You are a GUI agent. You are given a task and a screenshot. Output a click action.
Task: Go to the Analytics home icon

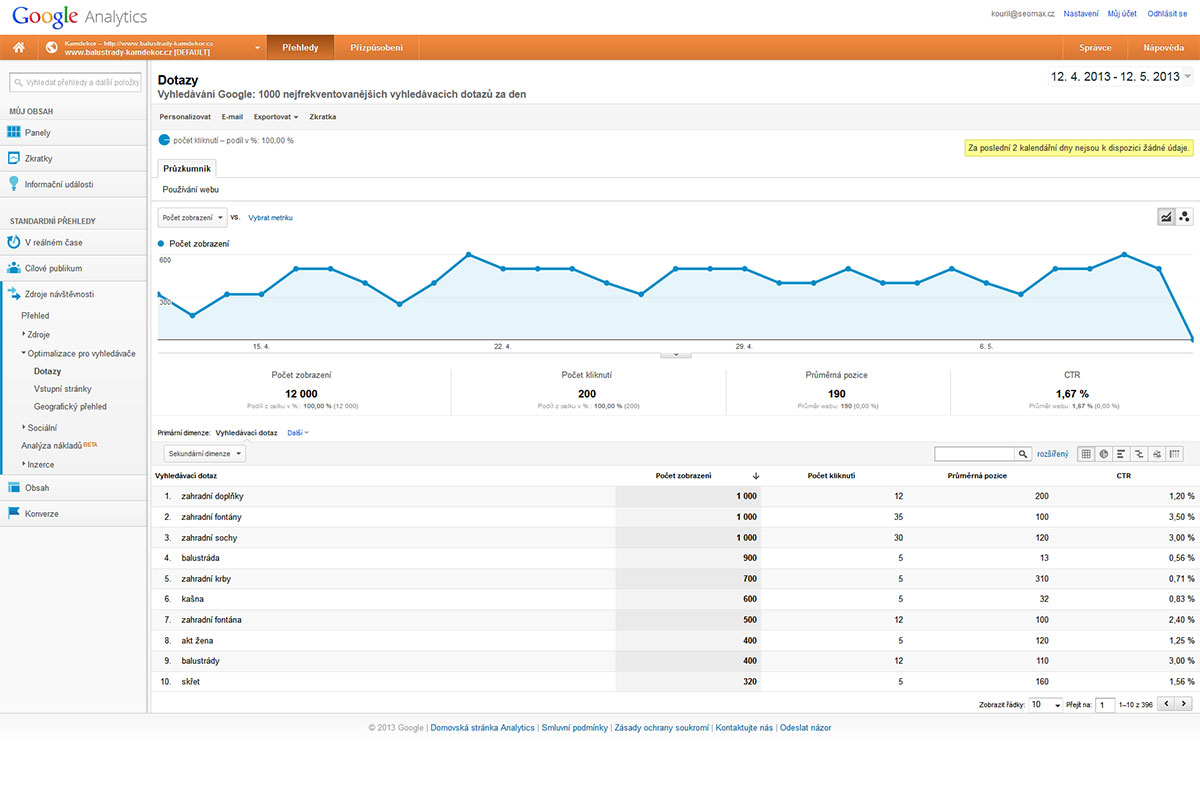tap(18, 48)
